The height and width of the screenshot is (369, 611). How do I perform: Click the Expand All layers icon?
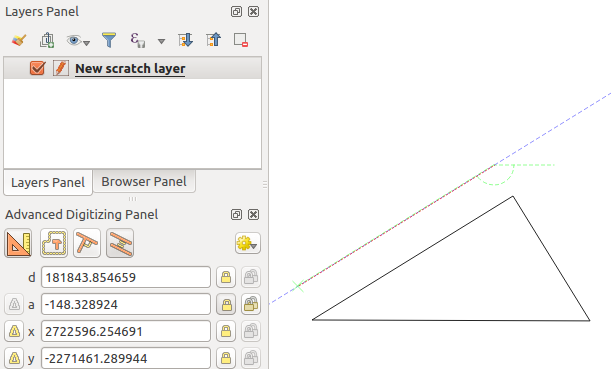click(185, 40)
